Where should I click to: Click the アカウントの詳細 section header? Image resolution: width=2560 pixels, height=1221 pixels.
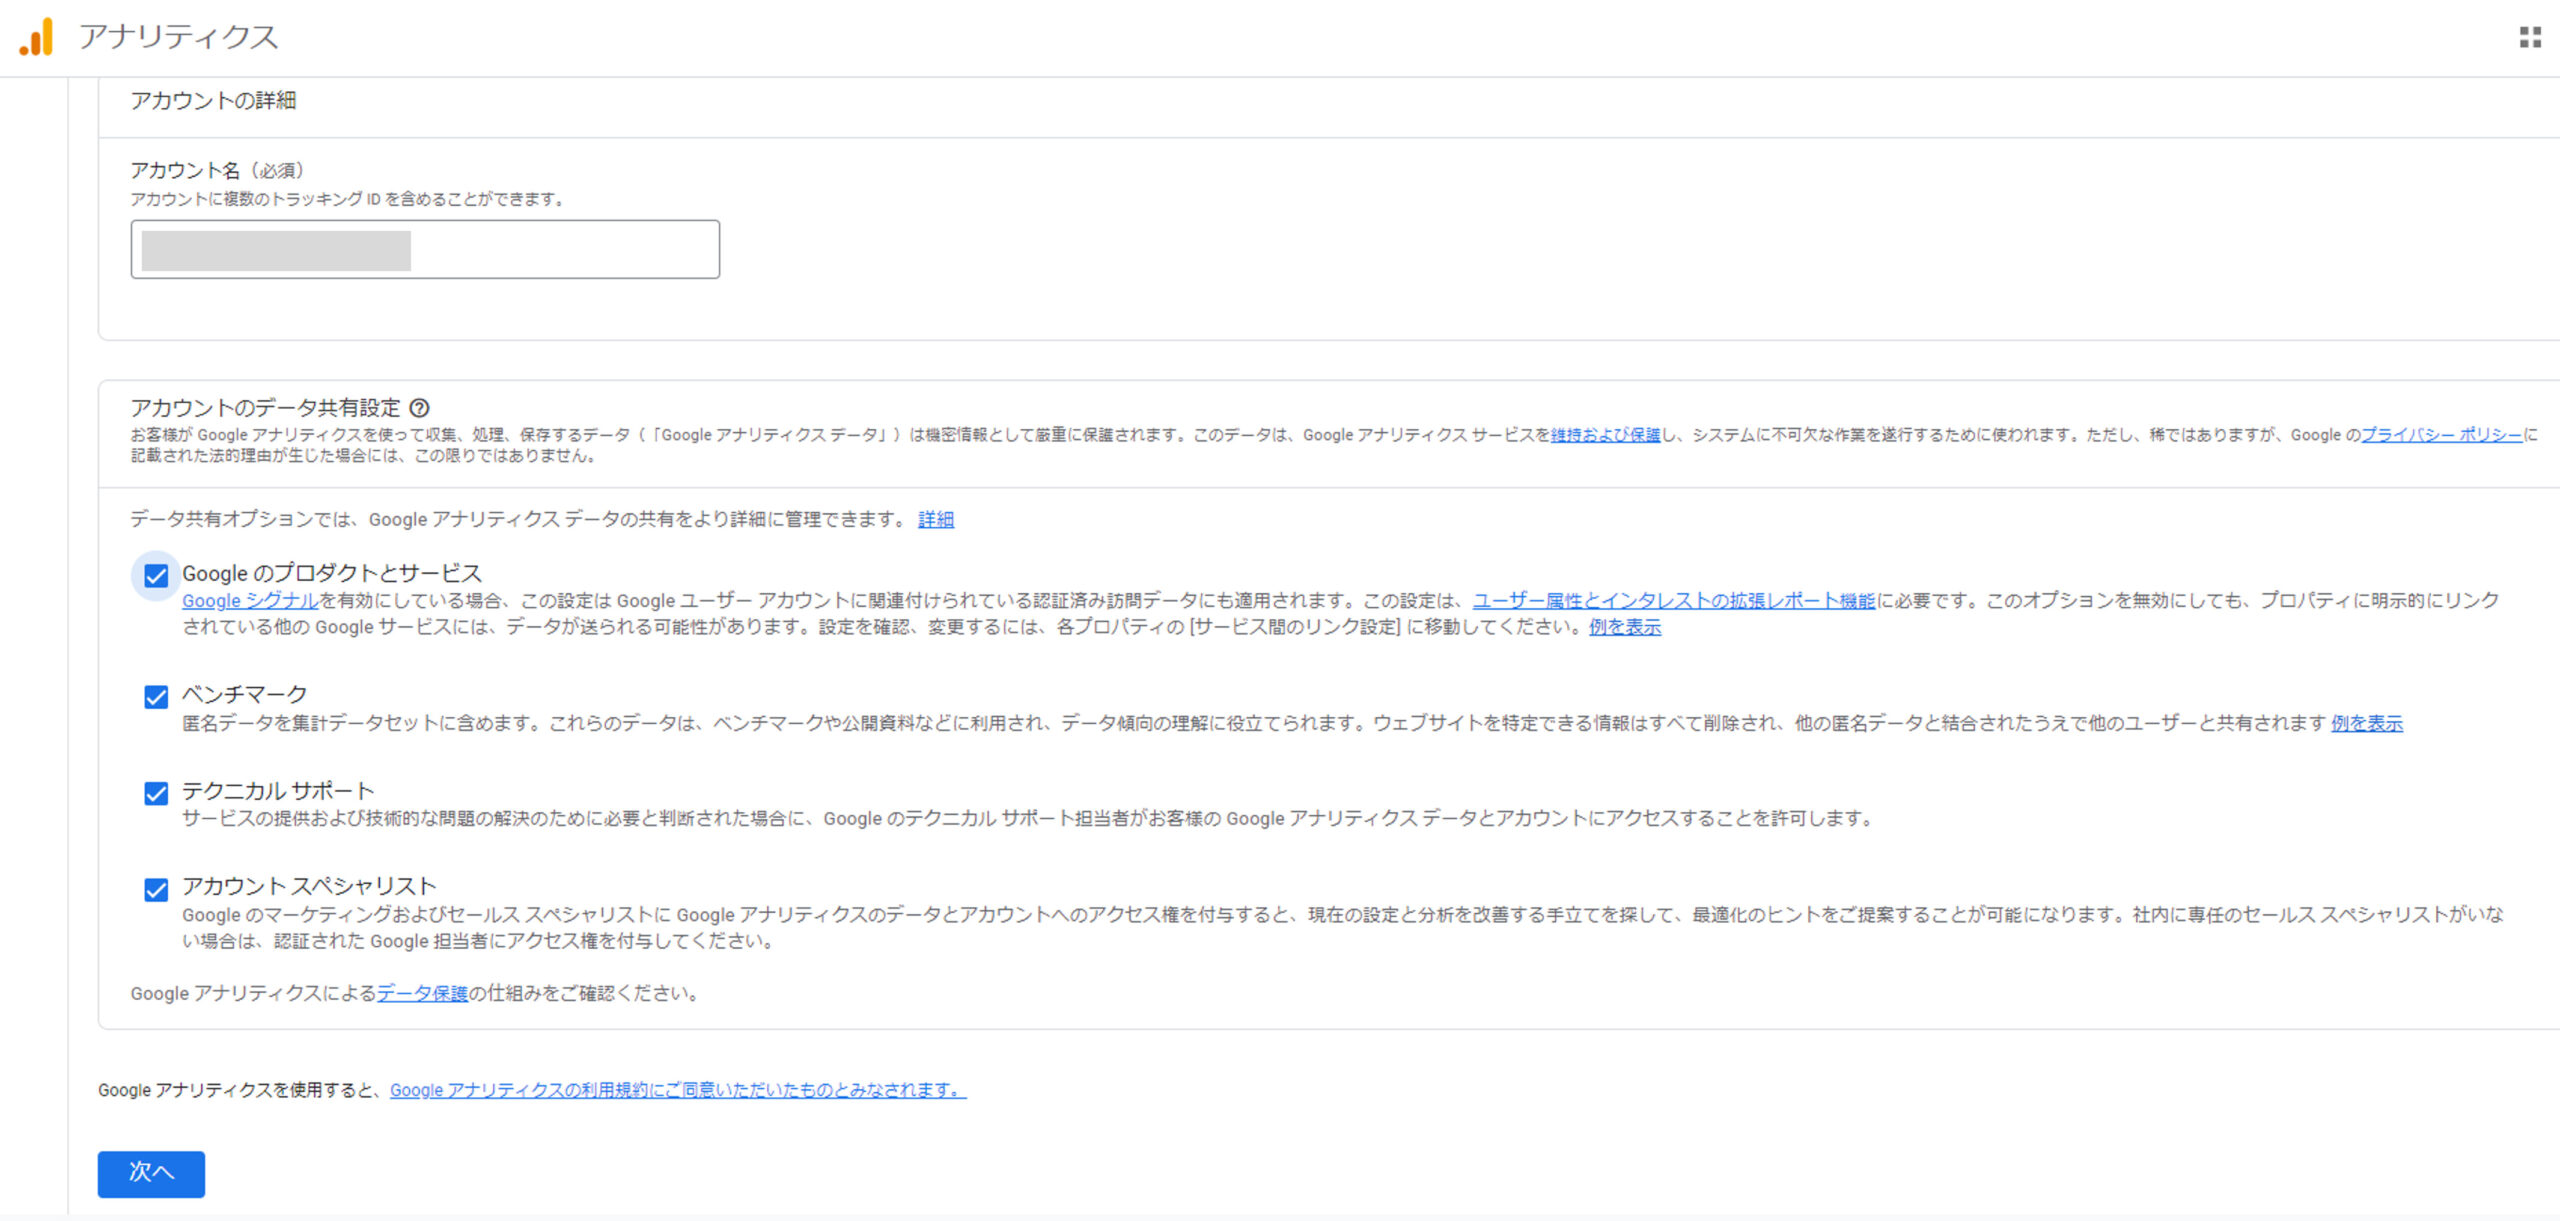tap(213, 101)
